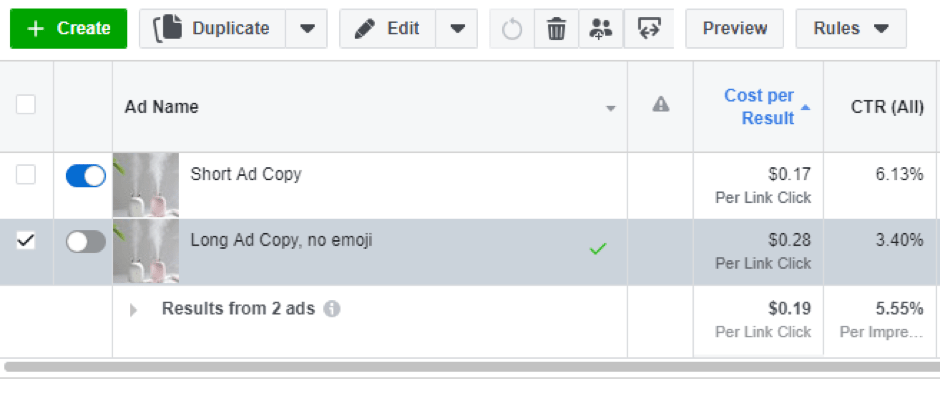Click the horizontal scrollbar below the table

(470, 367)
